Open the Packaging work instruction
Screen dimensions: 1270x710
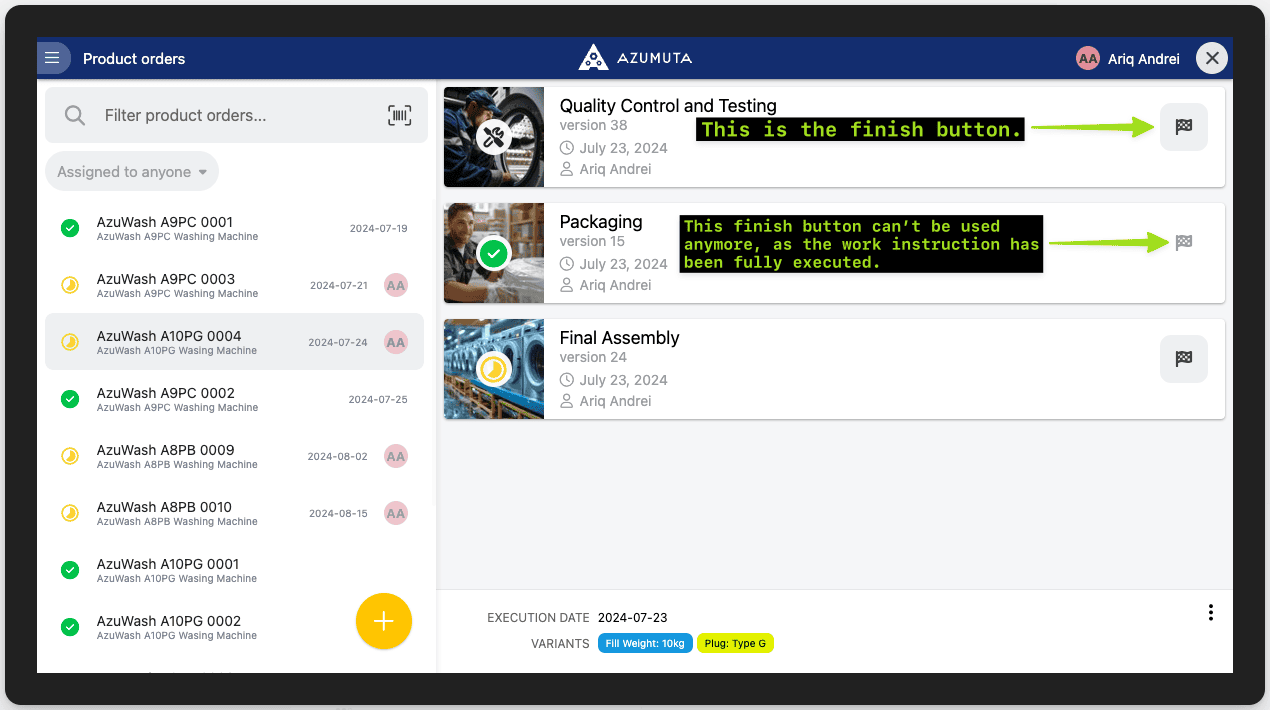point(601,222)
